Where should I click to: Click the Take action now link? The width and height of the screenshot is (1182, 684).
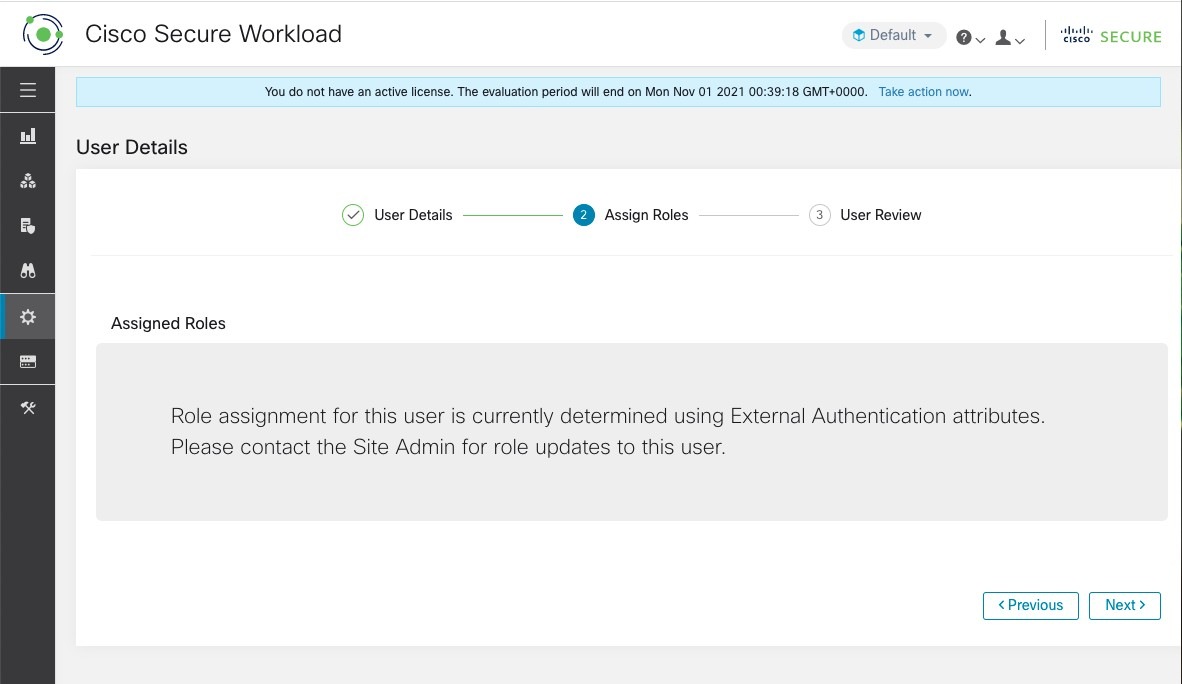pyautogui.click(x=922, y=91)
